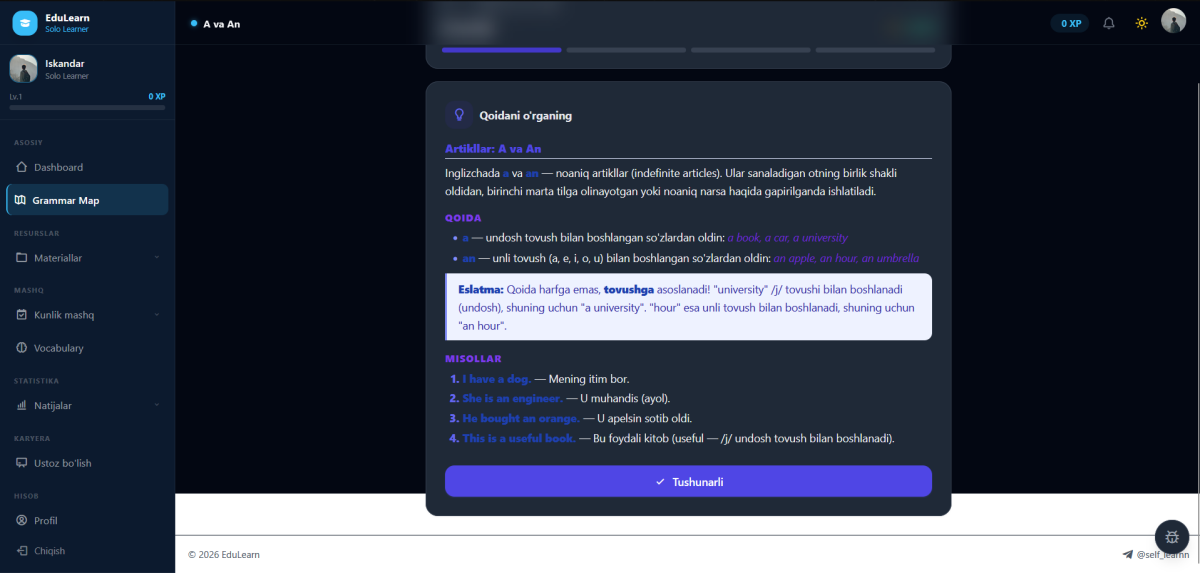This screenshot has width=1200, height=573.
Task: Open the notifications bell
Action: [x=1108, y=23]
